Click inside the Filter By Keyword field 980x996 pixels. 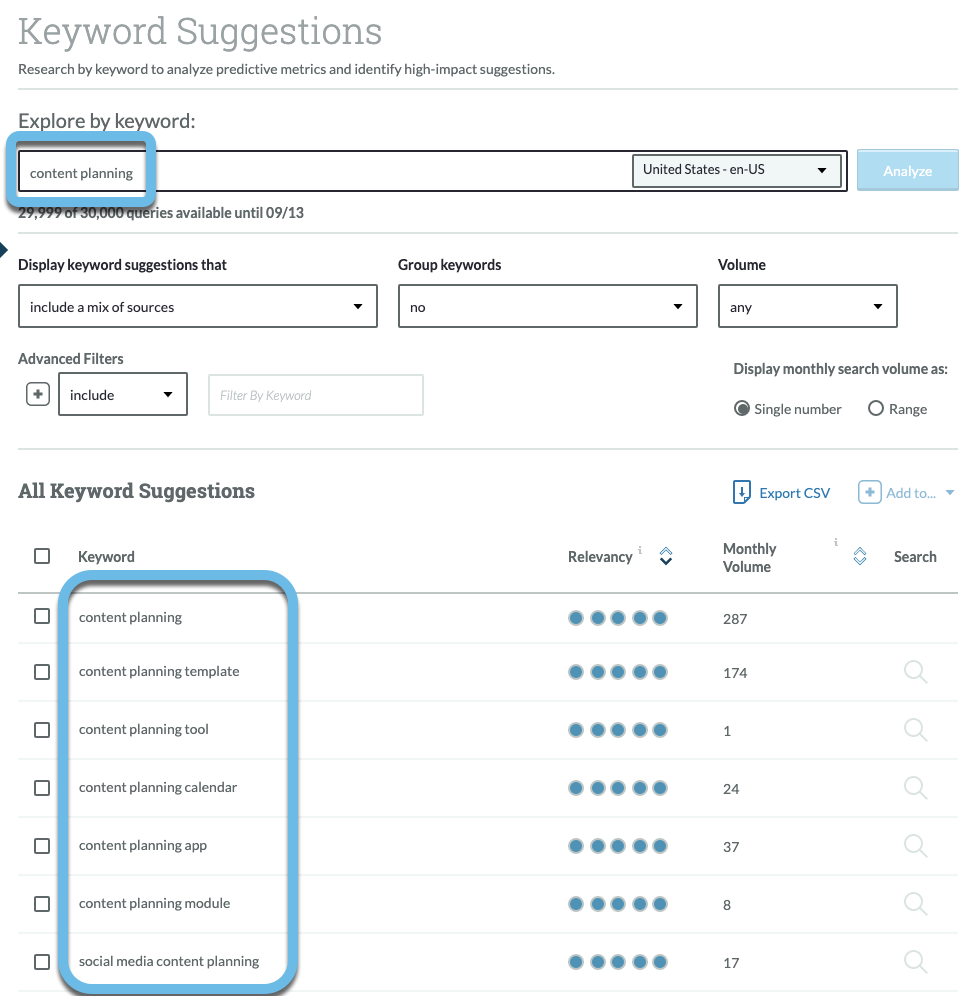pos(315,394)
